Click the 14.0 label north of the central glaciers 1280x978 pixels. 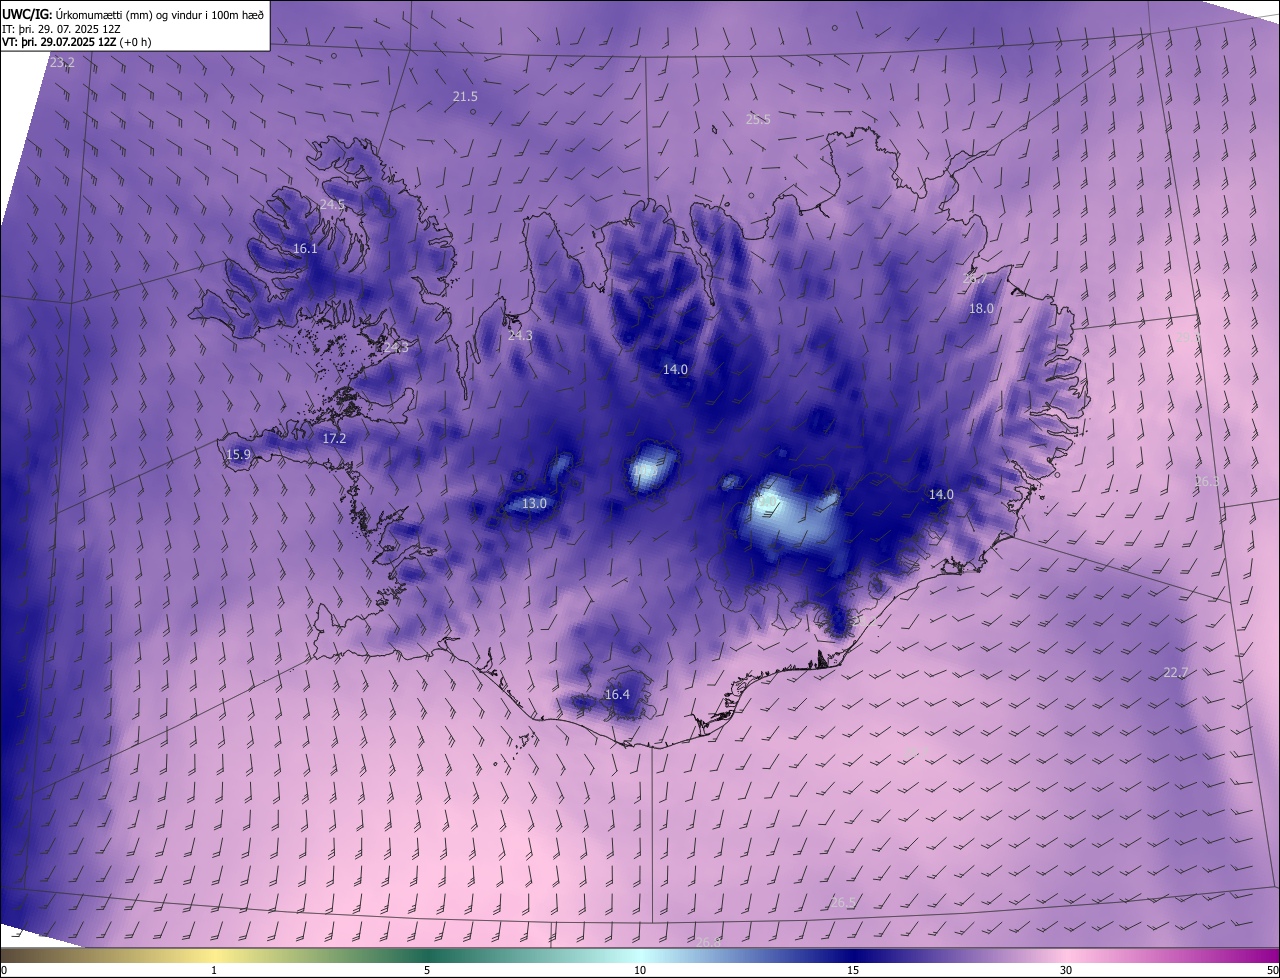tap(675, 370)
